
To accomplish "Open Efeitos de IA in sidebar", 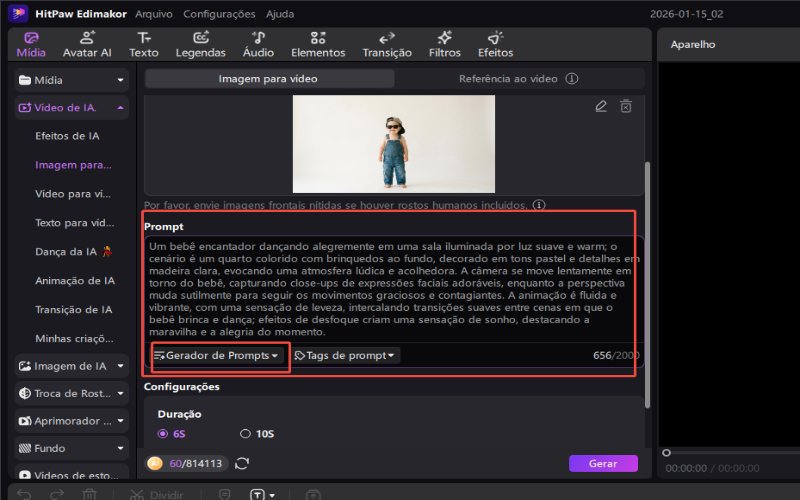I will 67,136.
